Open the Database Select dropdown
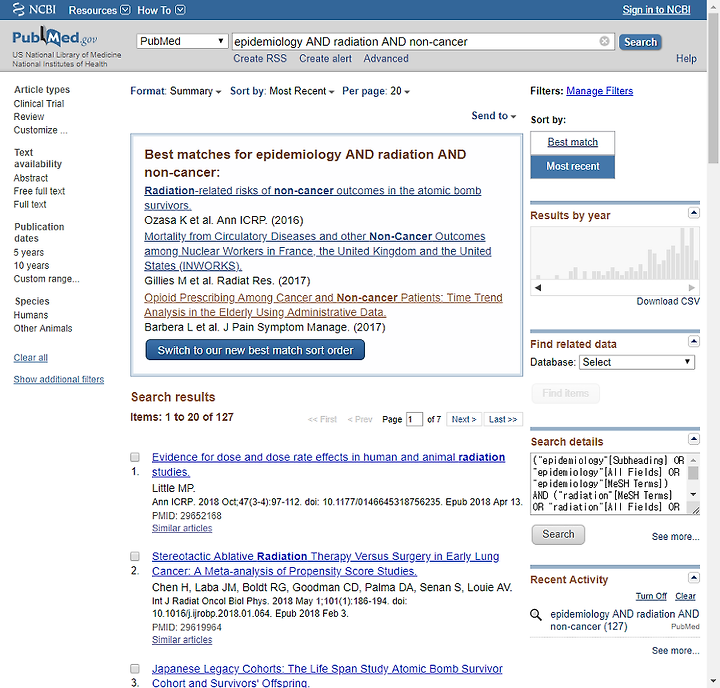Image resolution: width=720 pixels, height=688 pixels. 636,362
